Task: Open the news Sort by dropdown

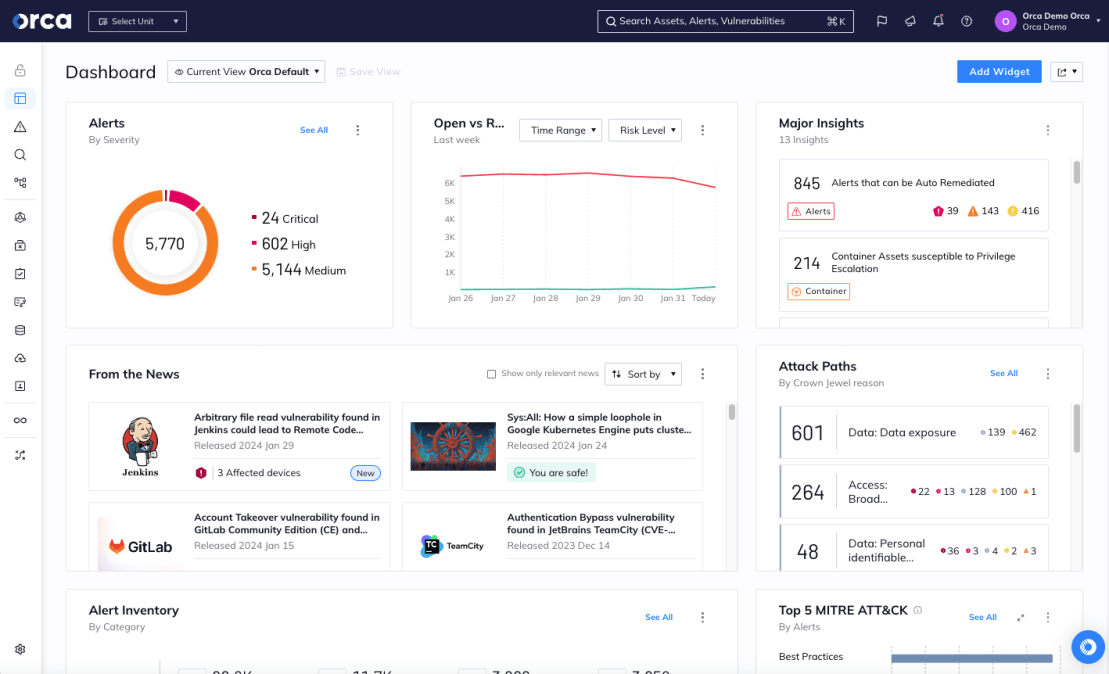Action: 643,374
